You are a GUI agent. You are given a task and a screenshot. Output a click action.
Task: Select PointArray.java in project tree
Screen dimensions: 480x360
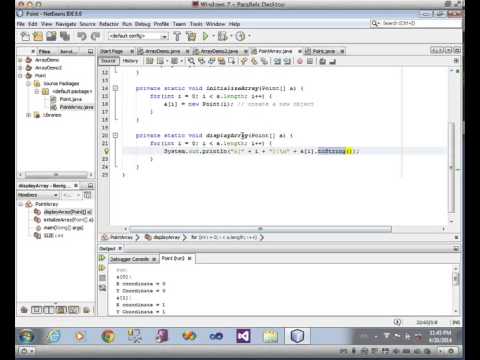[x=76, y=107]
